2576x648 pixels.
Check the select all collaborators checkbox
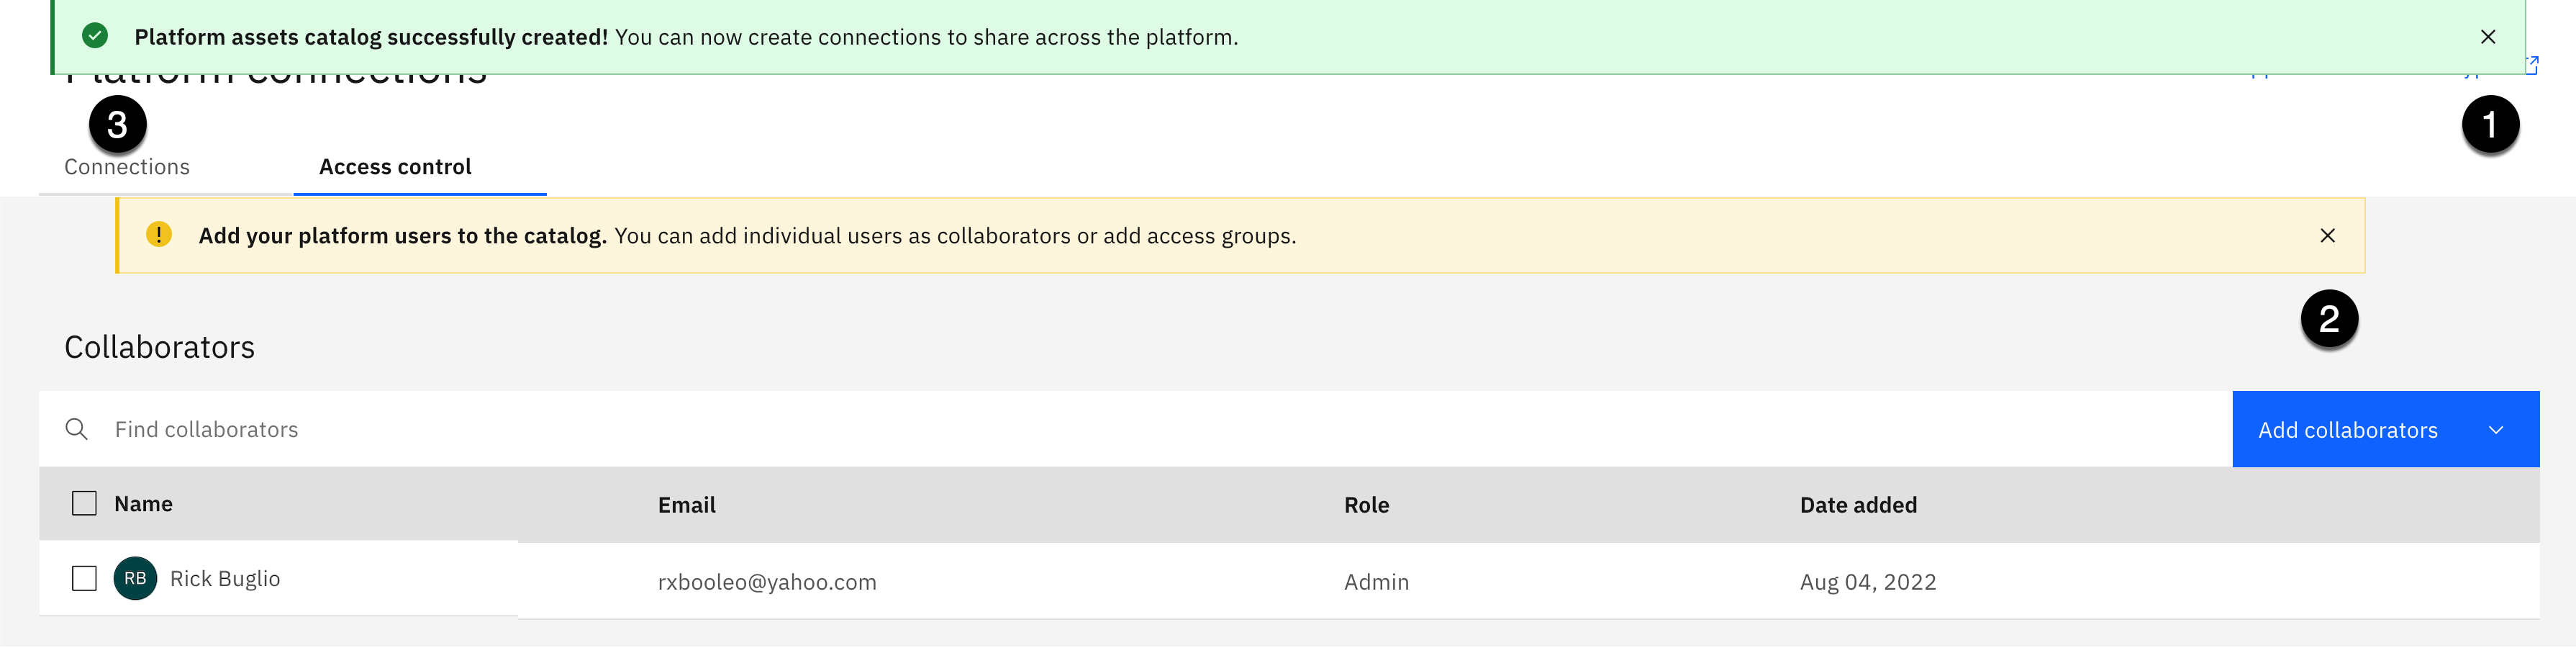click(x=85, y=503)
